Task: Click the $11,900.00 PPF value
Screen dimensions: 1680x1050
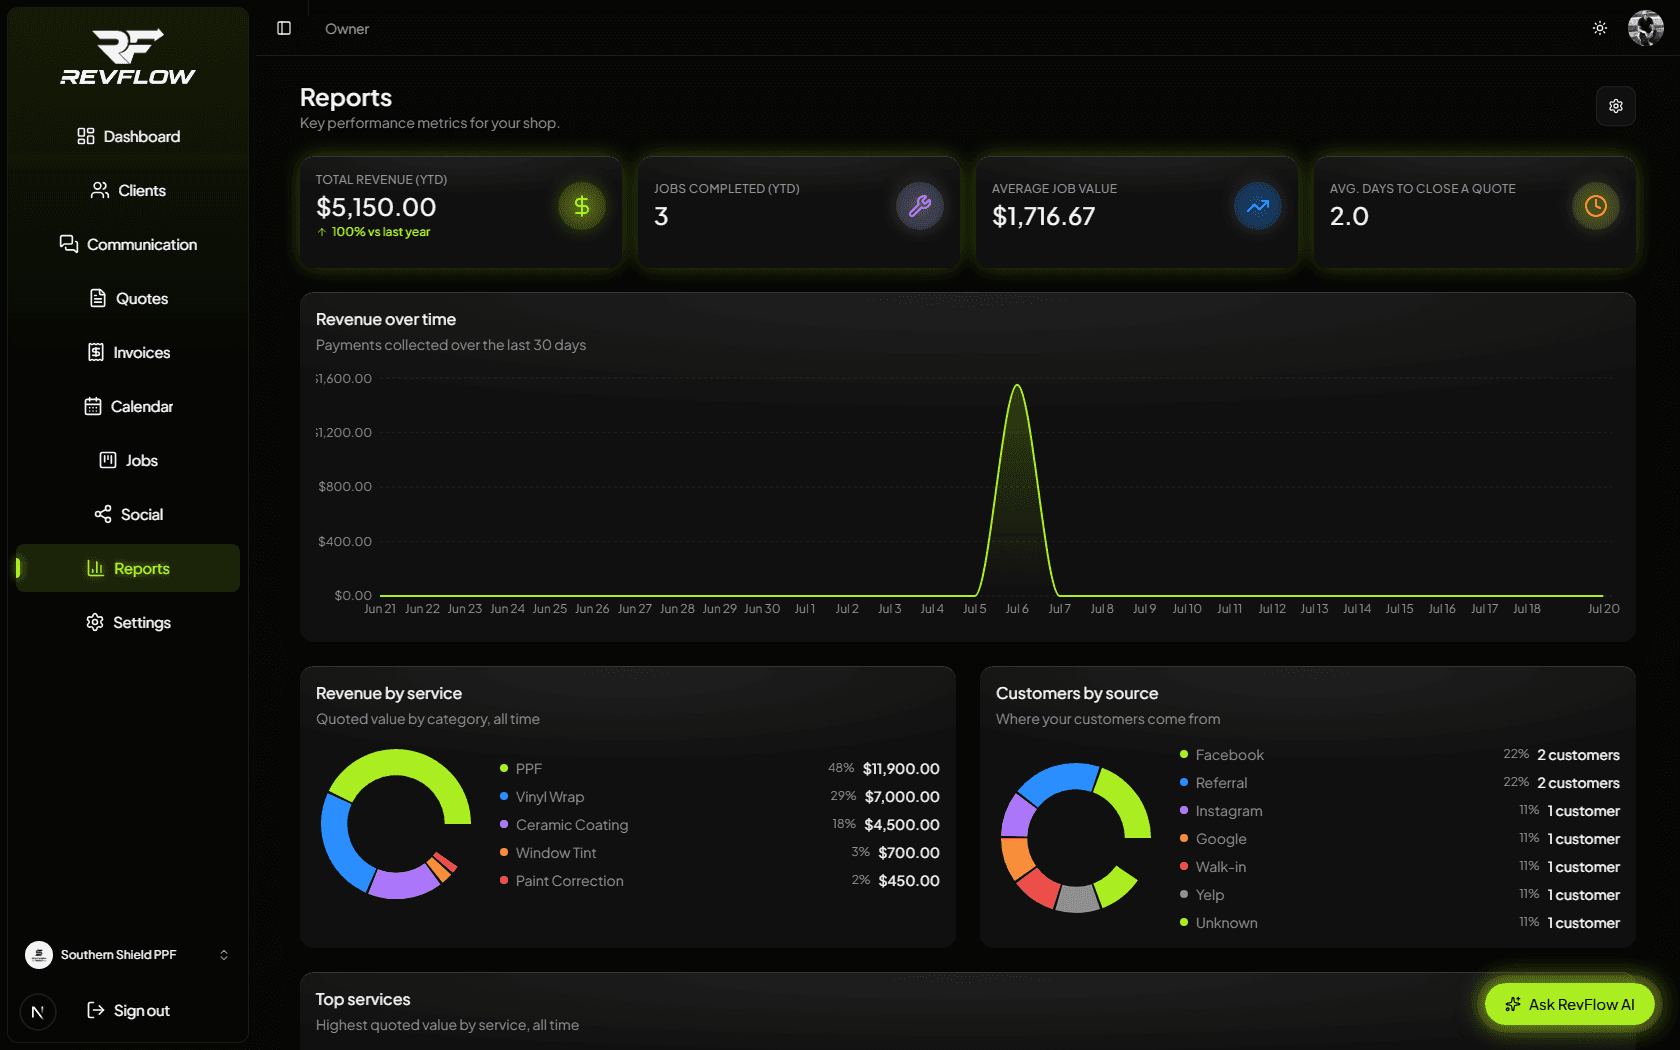Action: (x=901, y=768)
